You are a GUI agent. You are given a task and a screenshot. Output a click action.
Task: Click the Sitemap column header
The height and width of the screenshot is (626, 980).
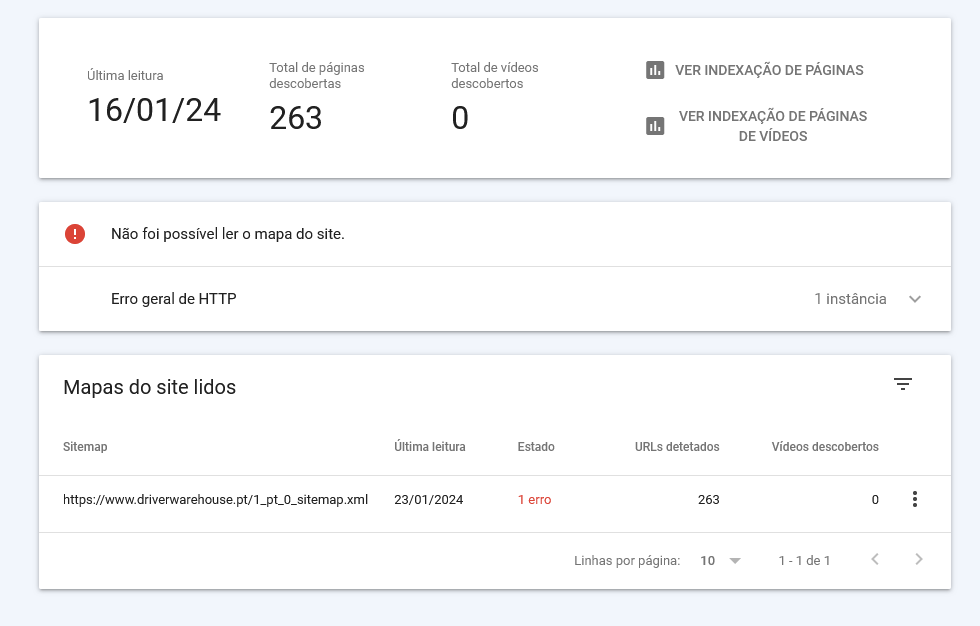[85, 447]
